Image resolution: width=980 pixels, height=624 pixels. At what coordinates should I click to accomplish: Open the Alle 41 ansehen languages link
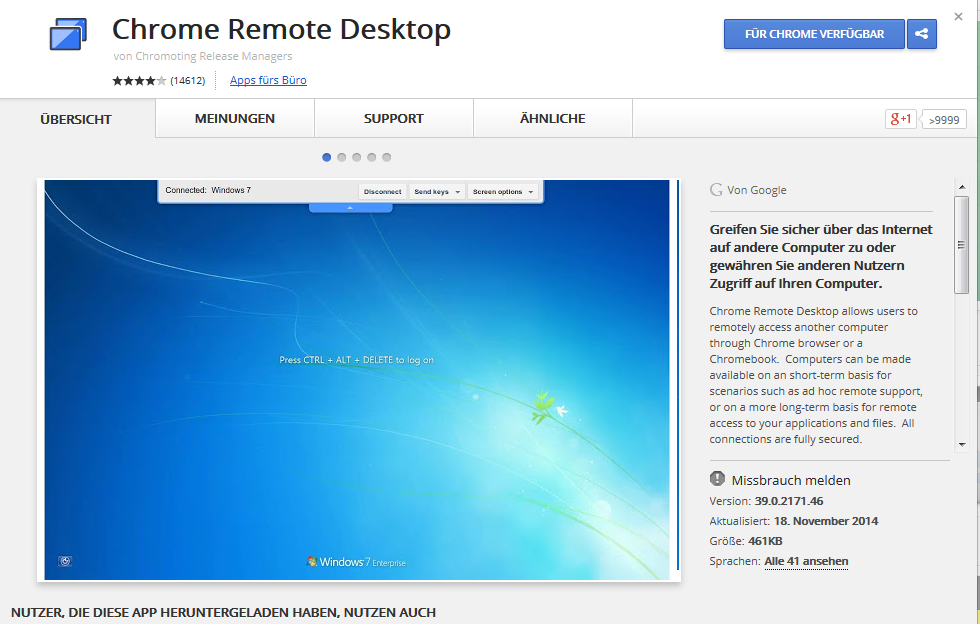coord(806,561)
